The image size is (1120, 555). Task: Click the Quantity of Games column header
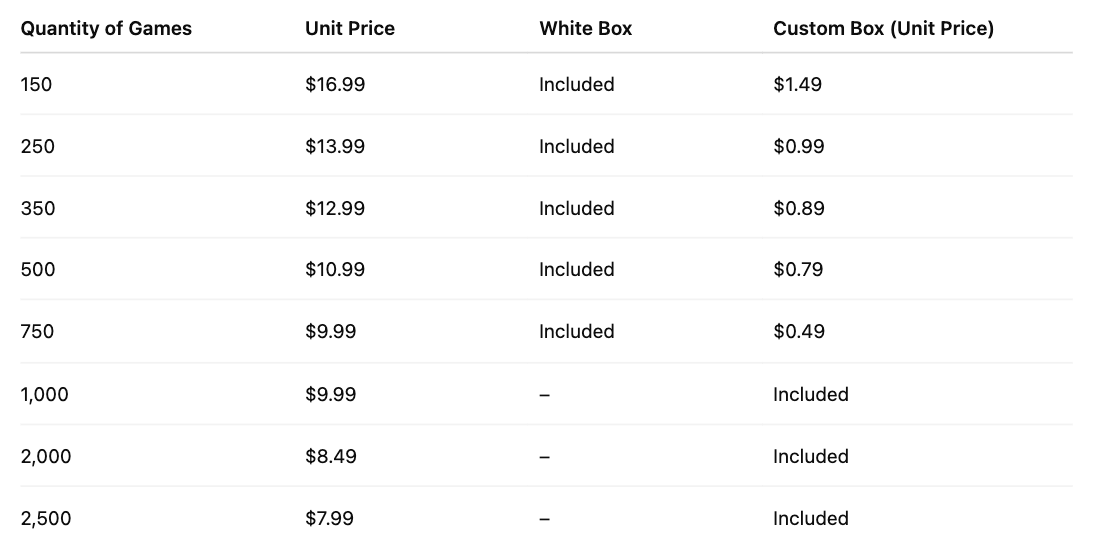(x=106, y=29)
